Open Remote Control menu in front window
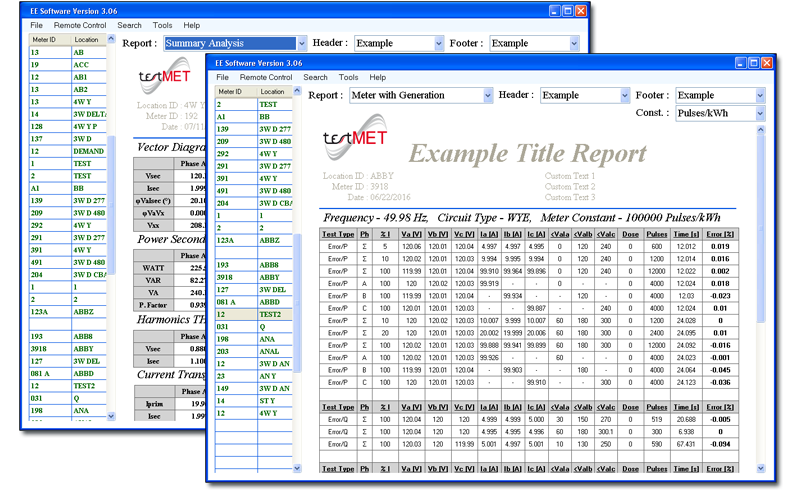Viewport: 800px width, 492px height. click(x=266, y=77)
